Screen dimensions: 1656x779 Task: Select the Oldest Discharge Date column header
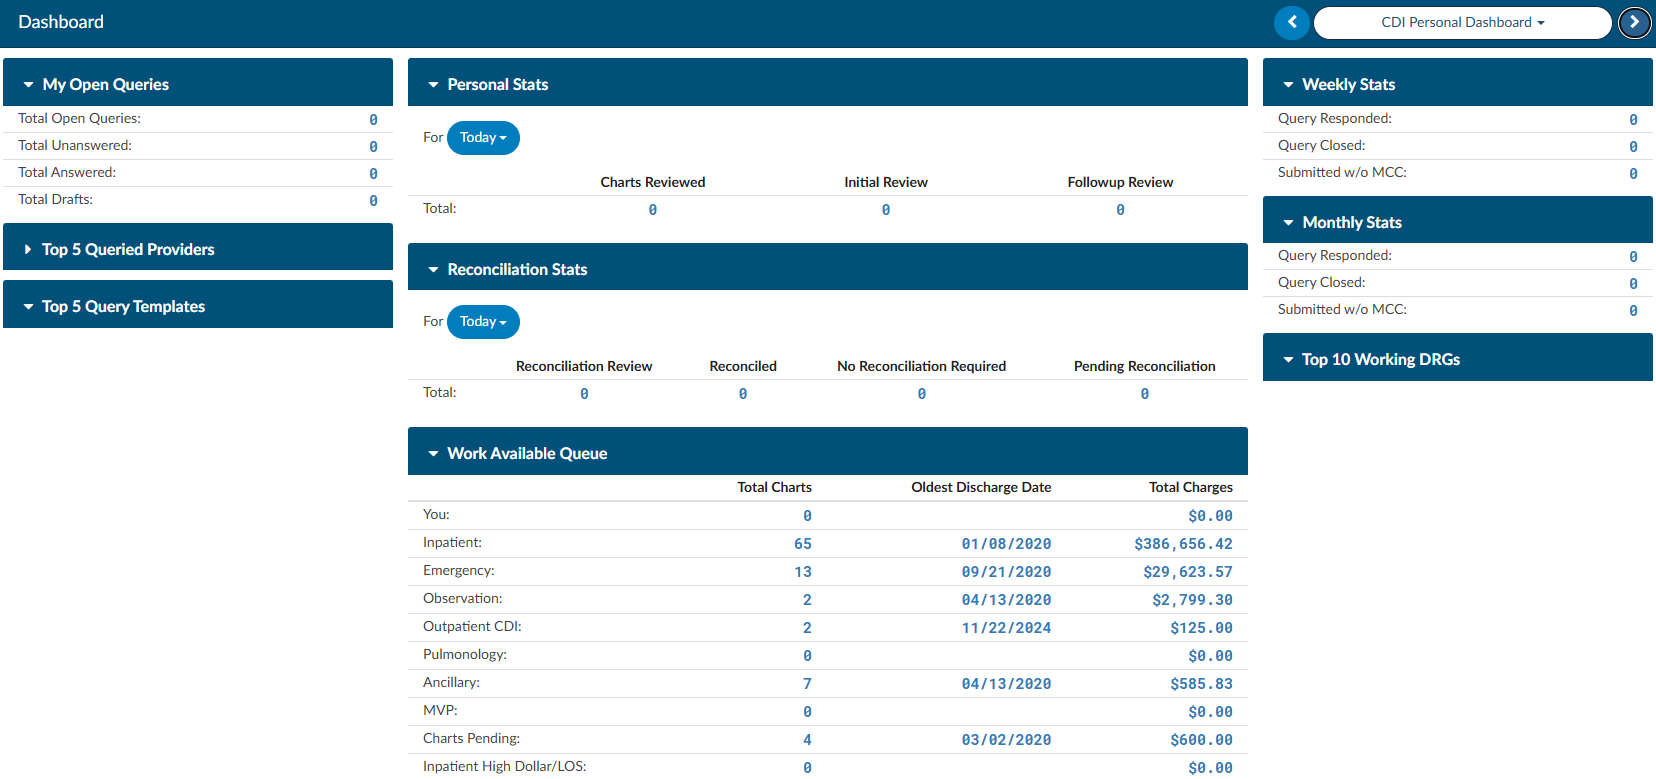pos(981,487)
